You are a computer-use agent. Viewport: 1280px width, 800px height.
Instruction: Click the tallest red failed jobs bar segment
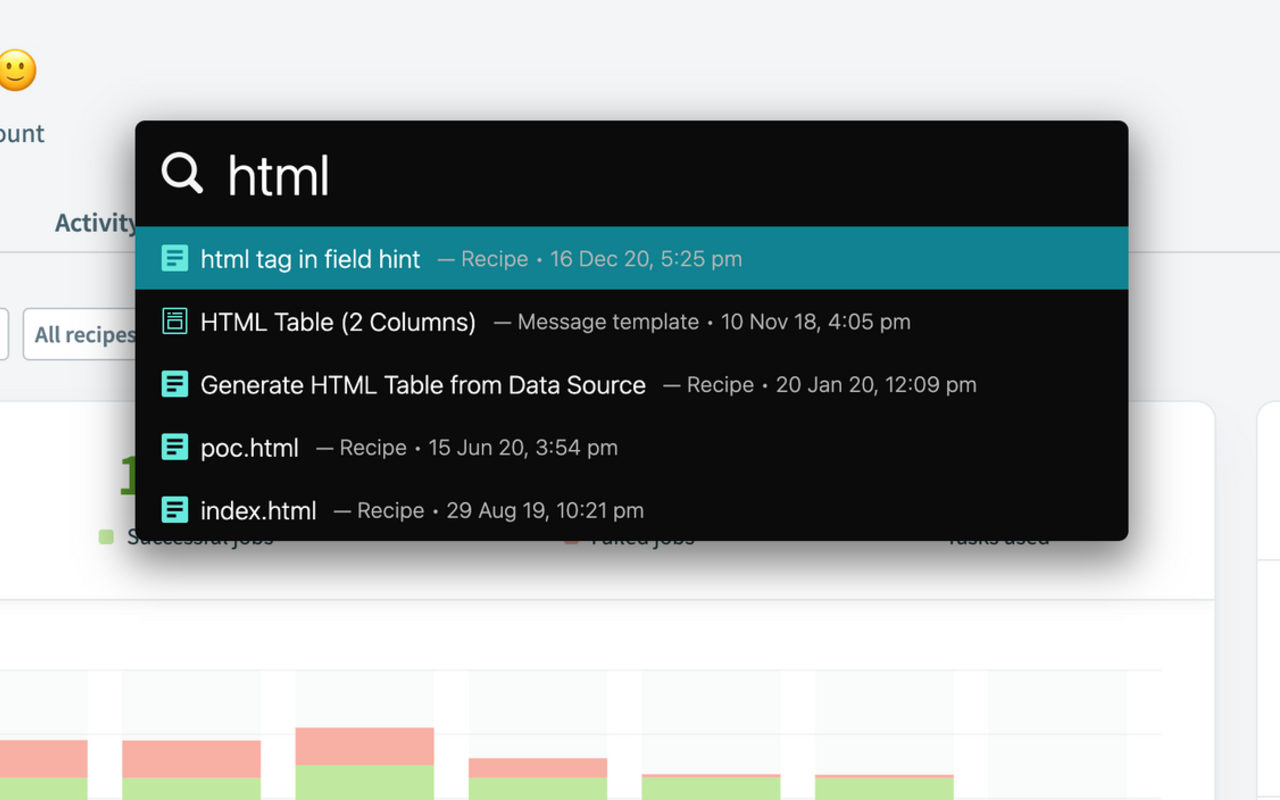pos(364,746)
